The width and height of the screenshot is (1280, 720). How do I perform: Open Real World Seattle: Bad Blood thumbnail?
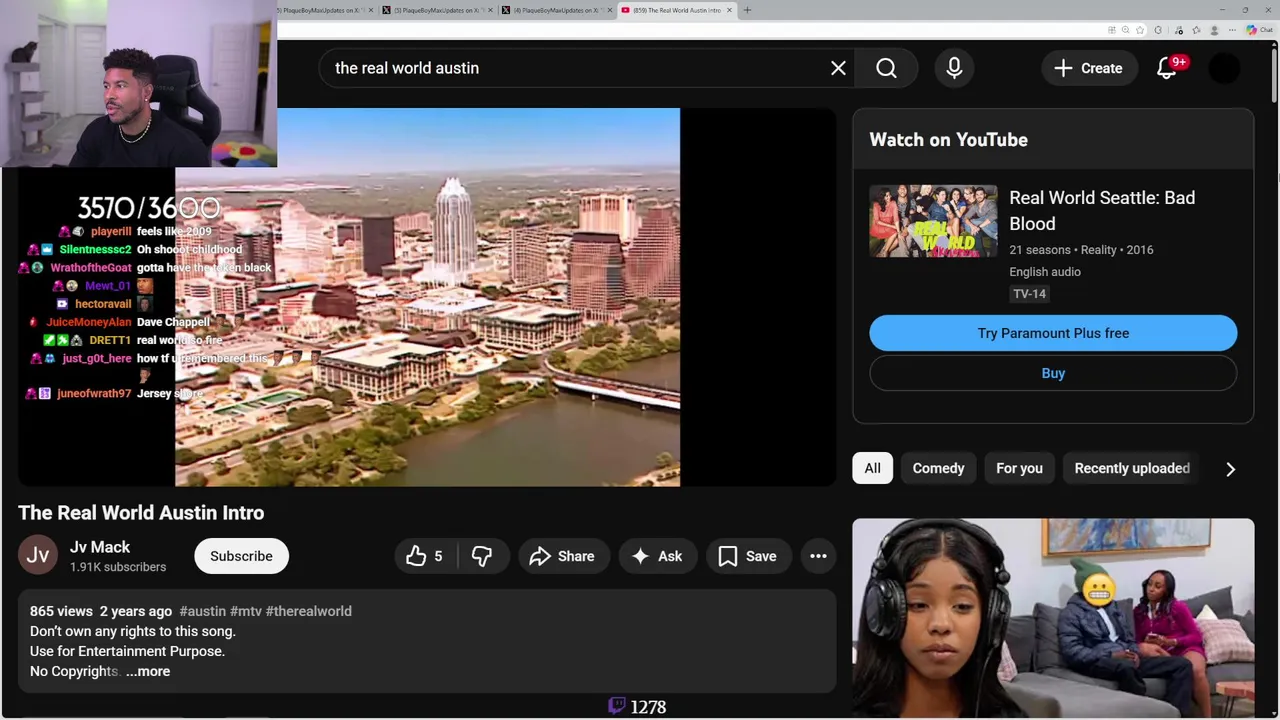click(x=933, y=221)
